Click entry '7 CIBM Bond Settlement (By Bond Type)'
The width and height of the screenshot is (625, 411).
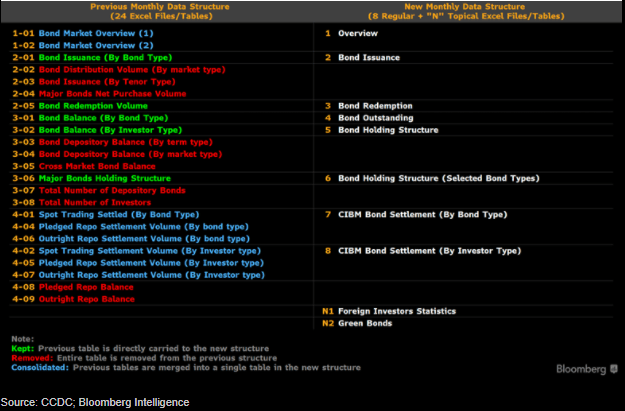(x=416, y=214)
